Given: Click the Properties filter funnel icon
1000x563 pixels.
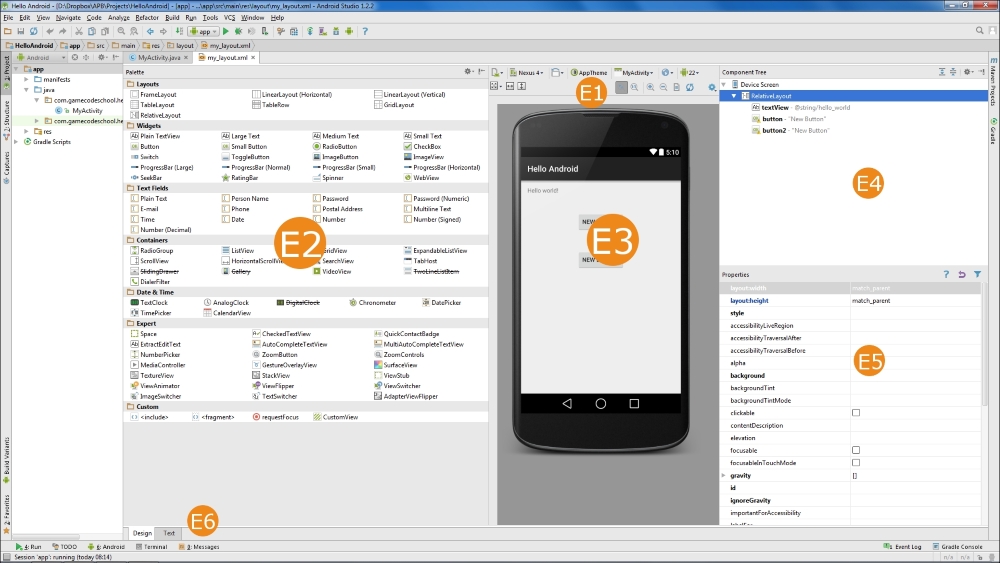Looking at the screenshot, I should tap(977, 274).
